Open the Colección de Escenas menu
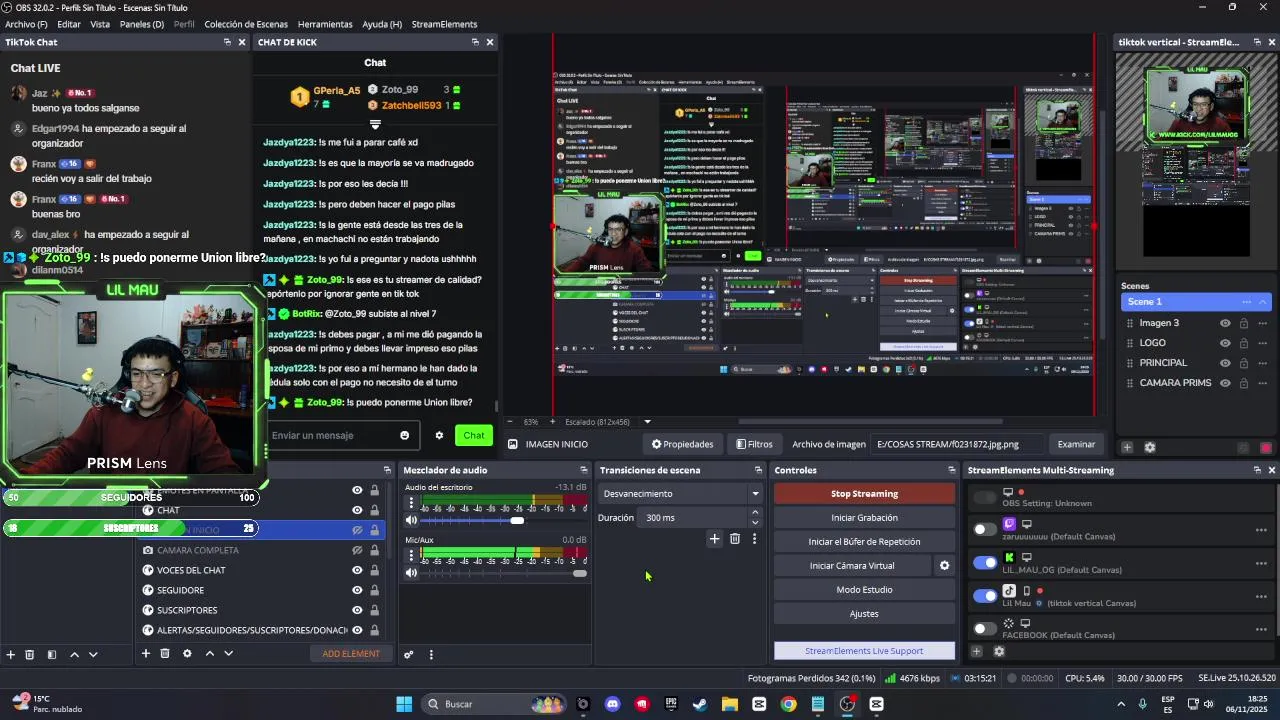 click(x=246, y=24)
